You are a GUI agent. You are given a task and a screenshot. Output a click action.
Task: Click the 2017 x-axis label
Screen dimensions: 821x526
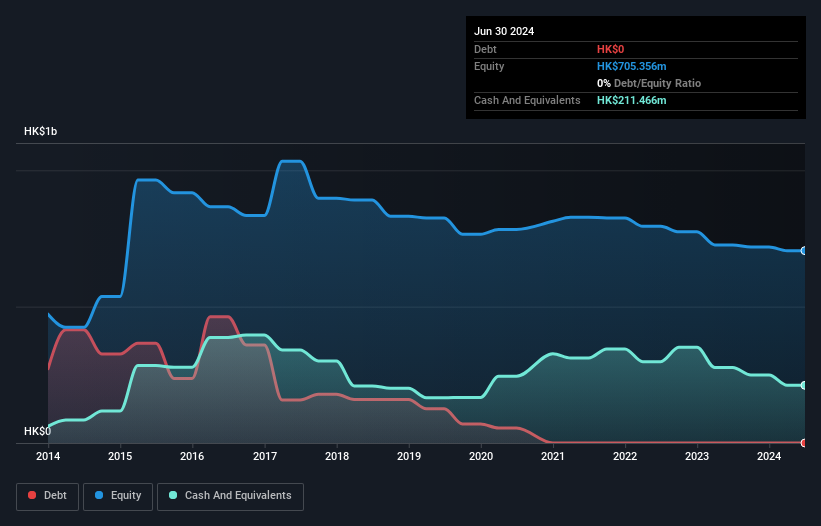pyautogui.click(x=265, y=456)
